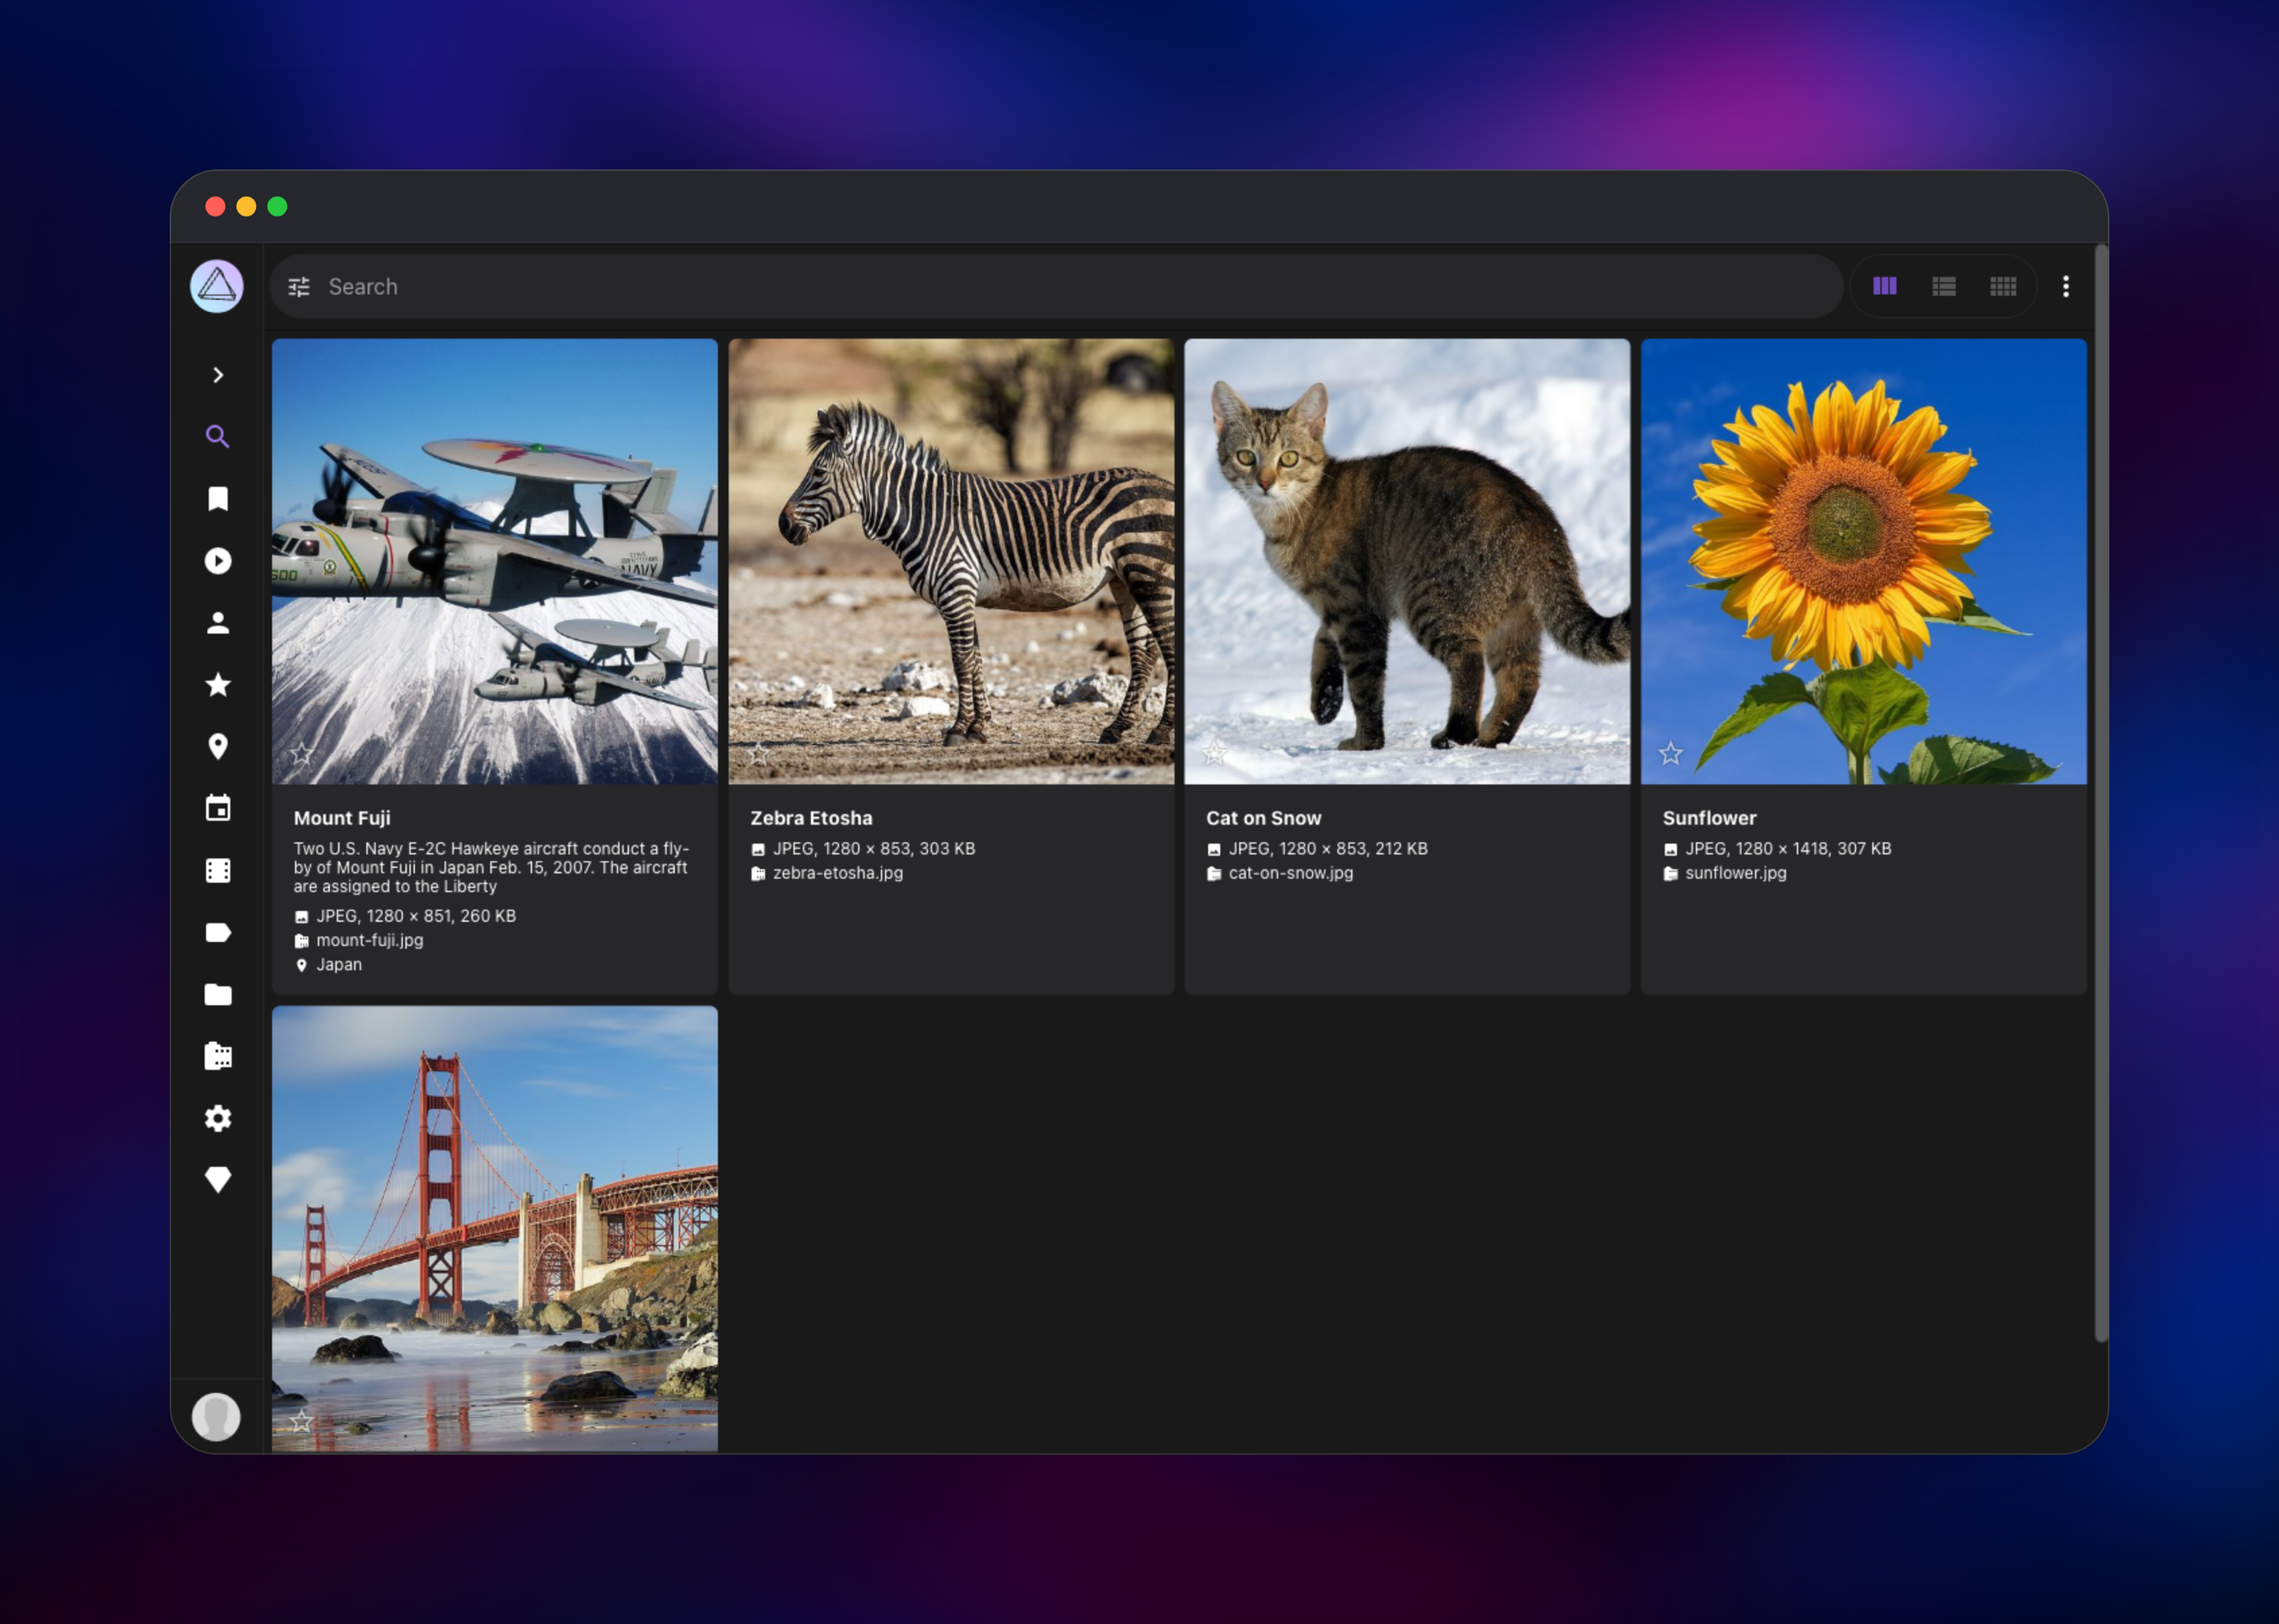Click the user avatar at sidebar bottom
The height and width of the screenshot is (1624, 2279).
tap(216, 1417)
